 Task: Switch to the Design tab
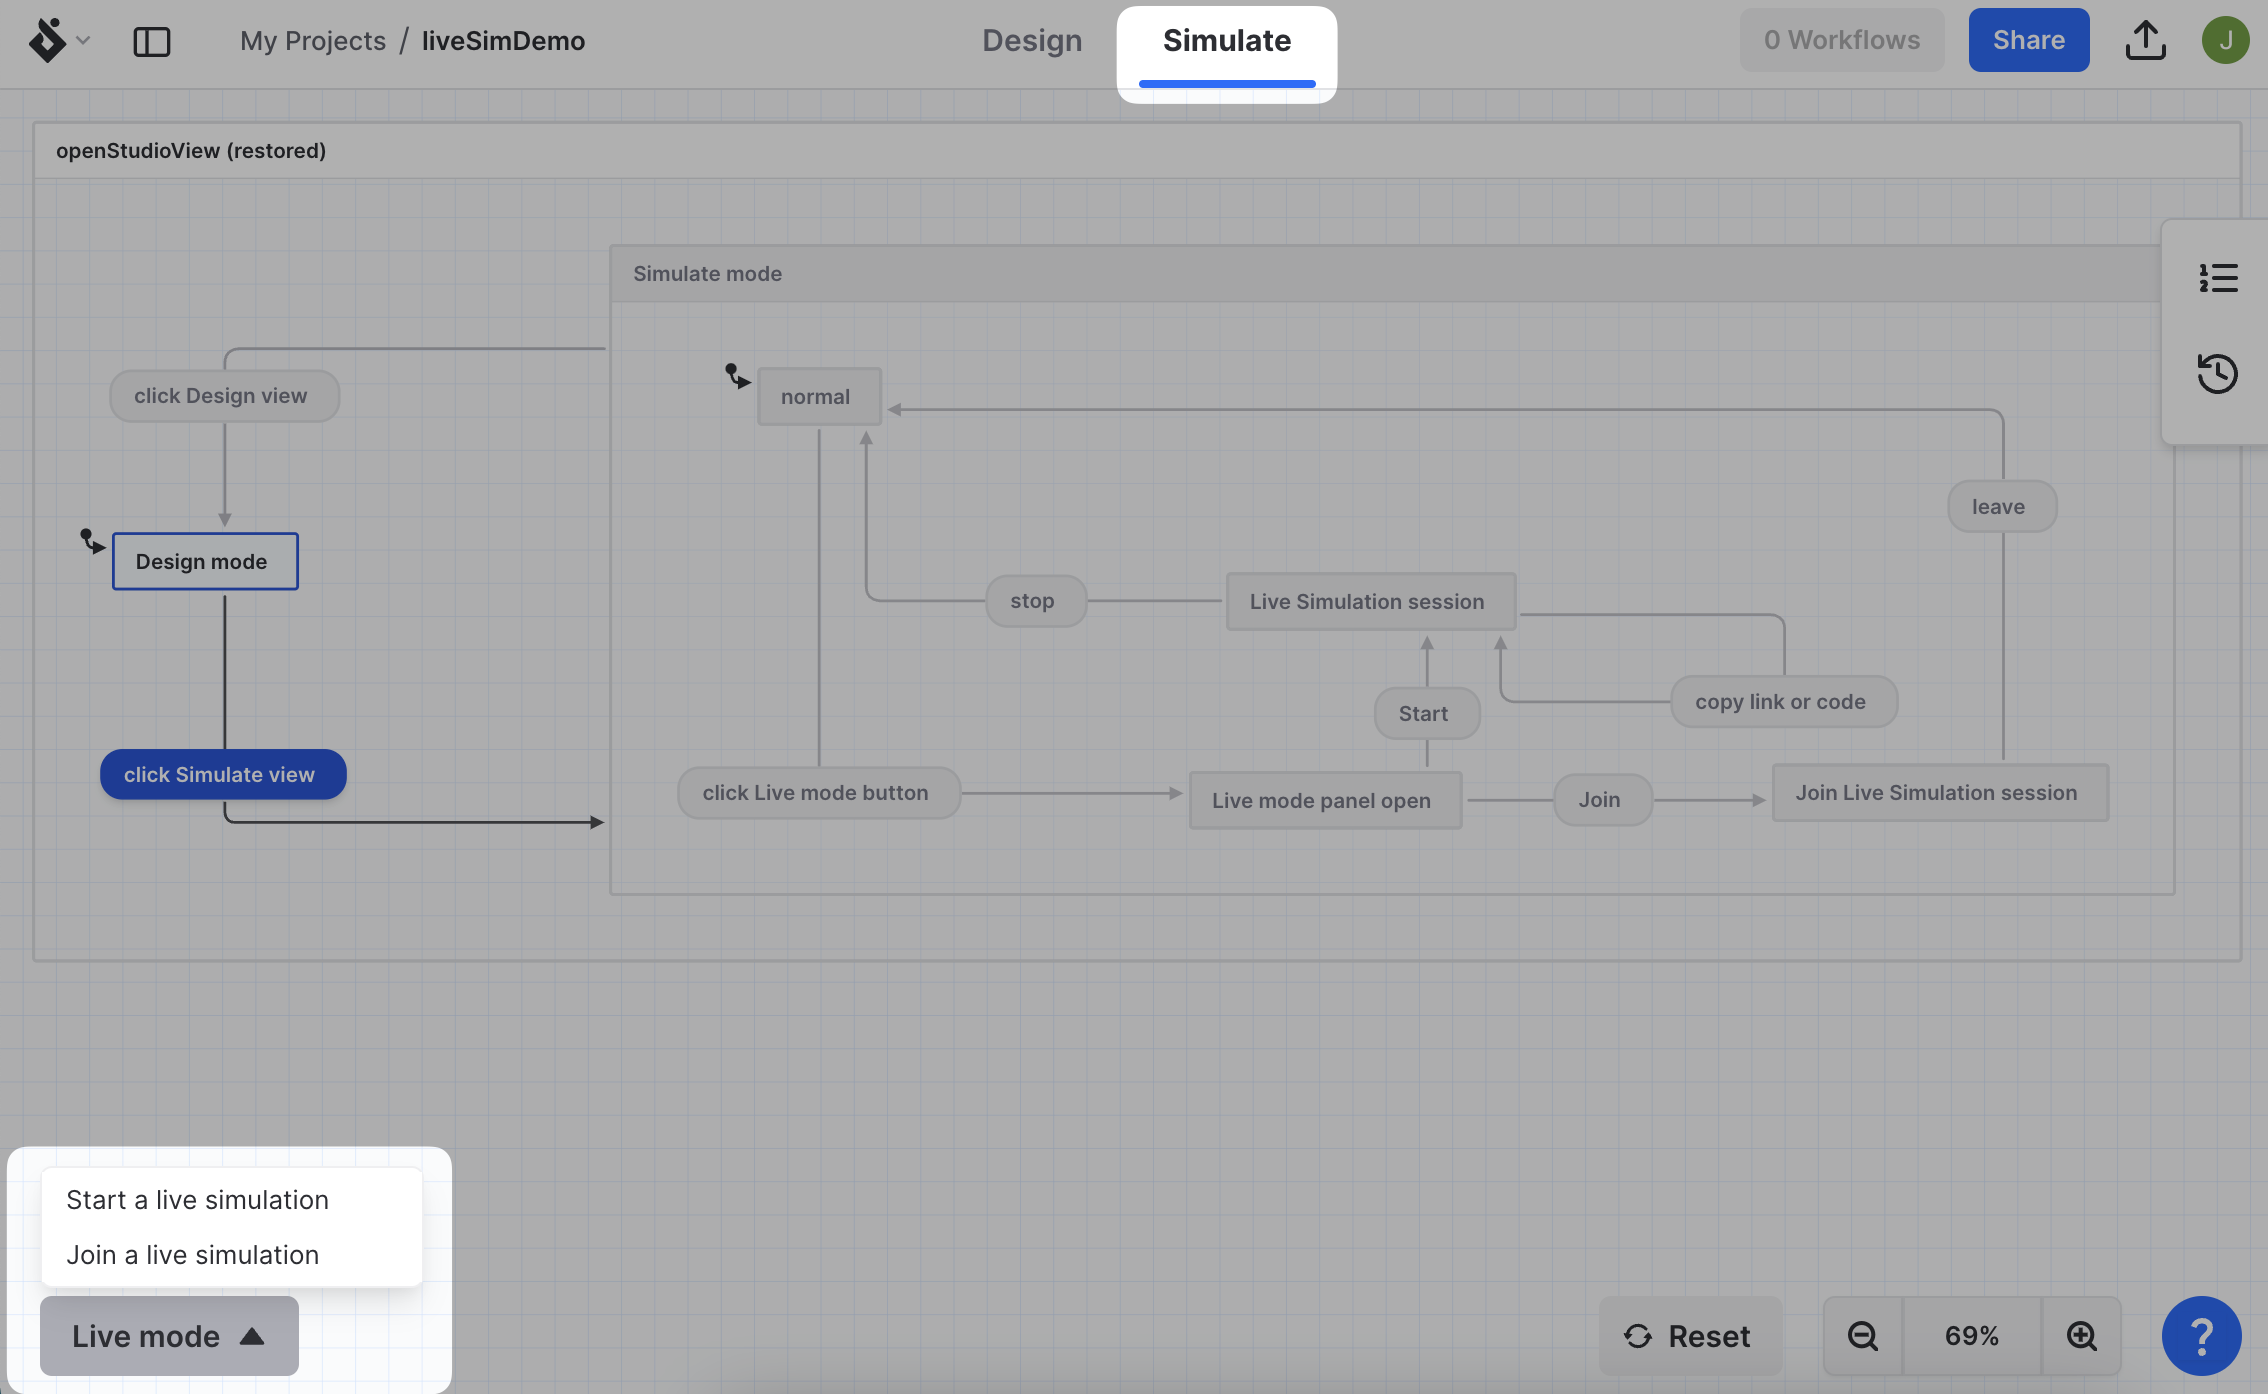(1032, 41)
